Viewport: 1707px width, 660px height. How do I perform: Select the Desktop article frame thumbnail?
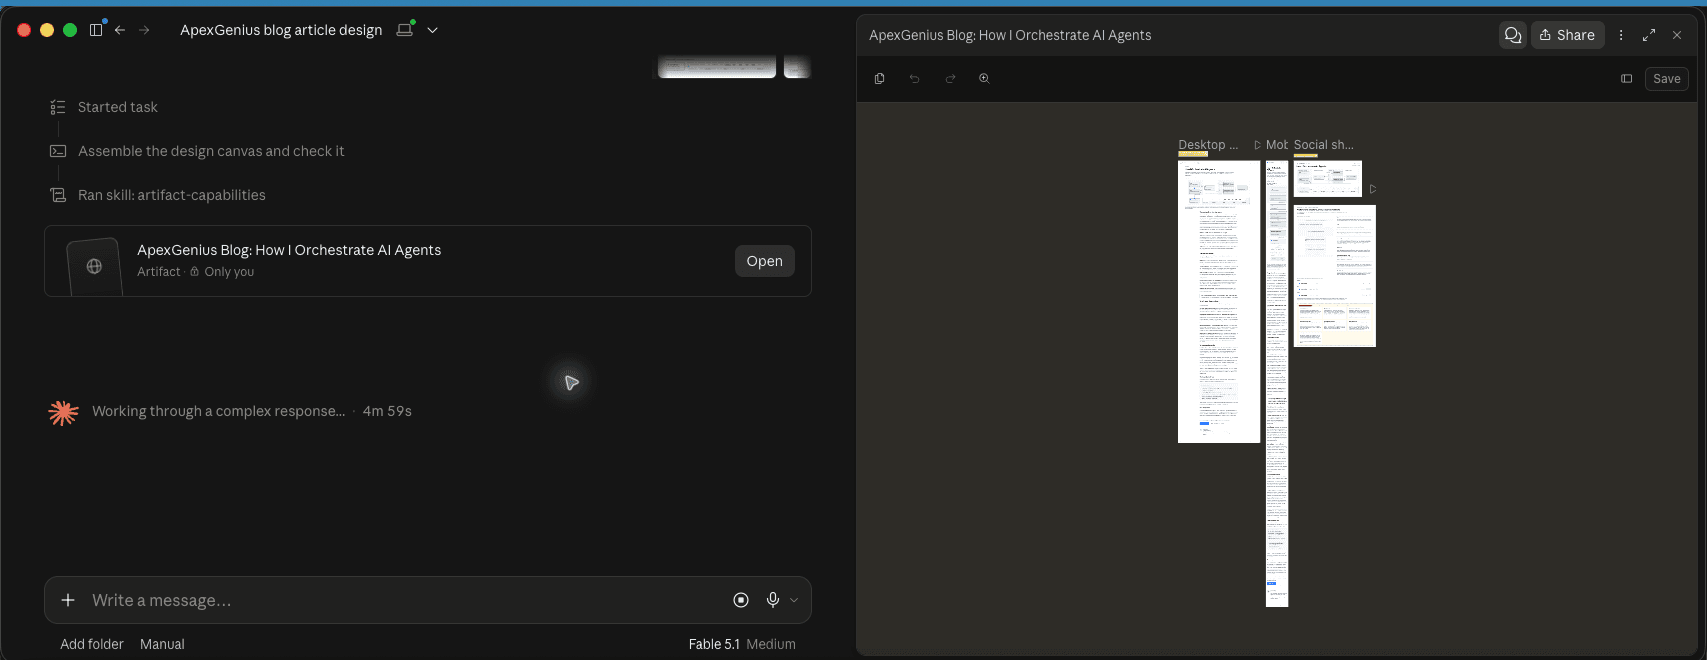(x=1219, y=302)
